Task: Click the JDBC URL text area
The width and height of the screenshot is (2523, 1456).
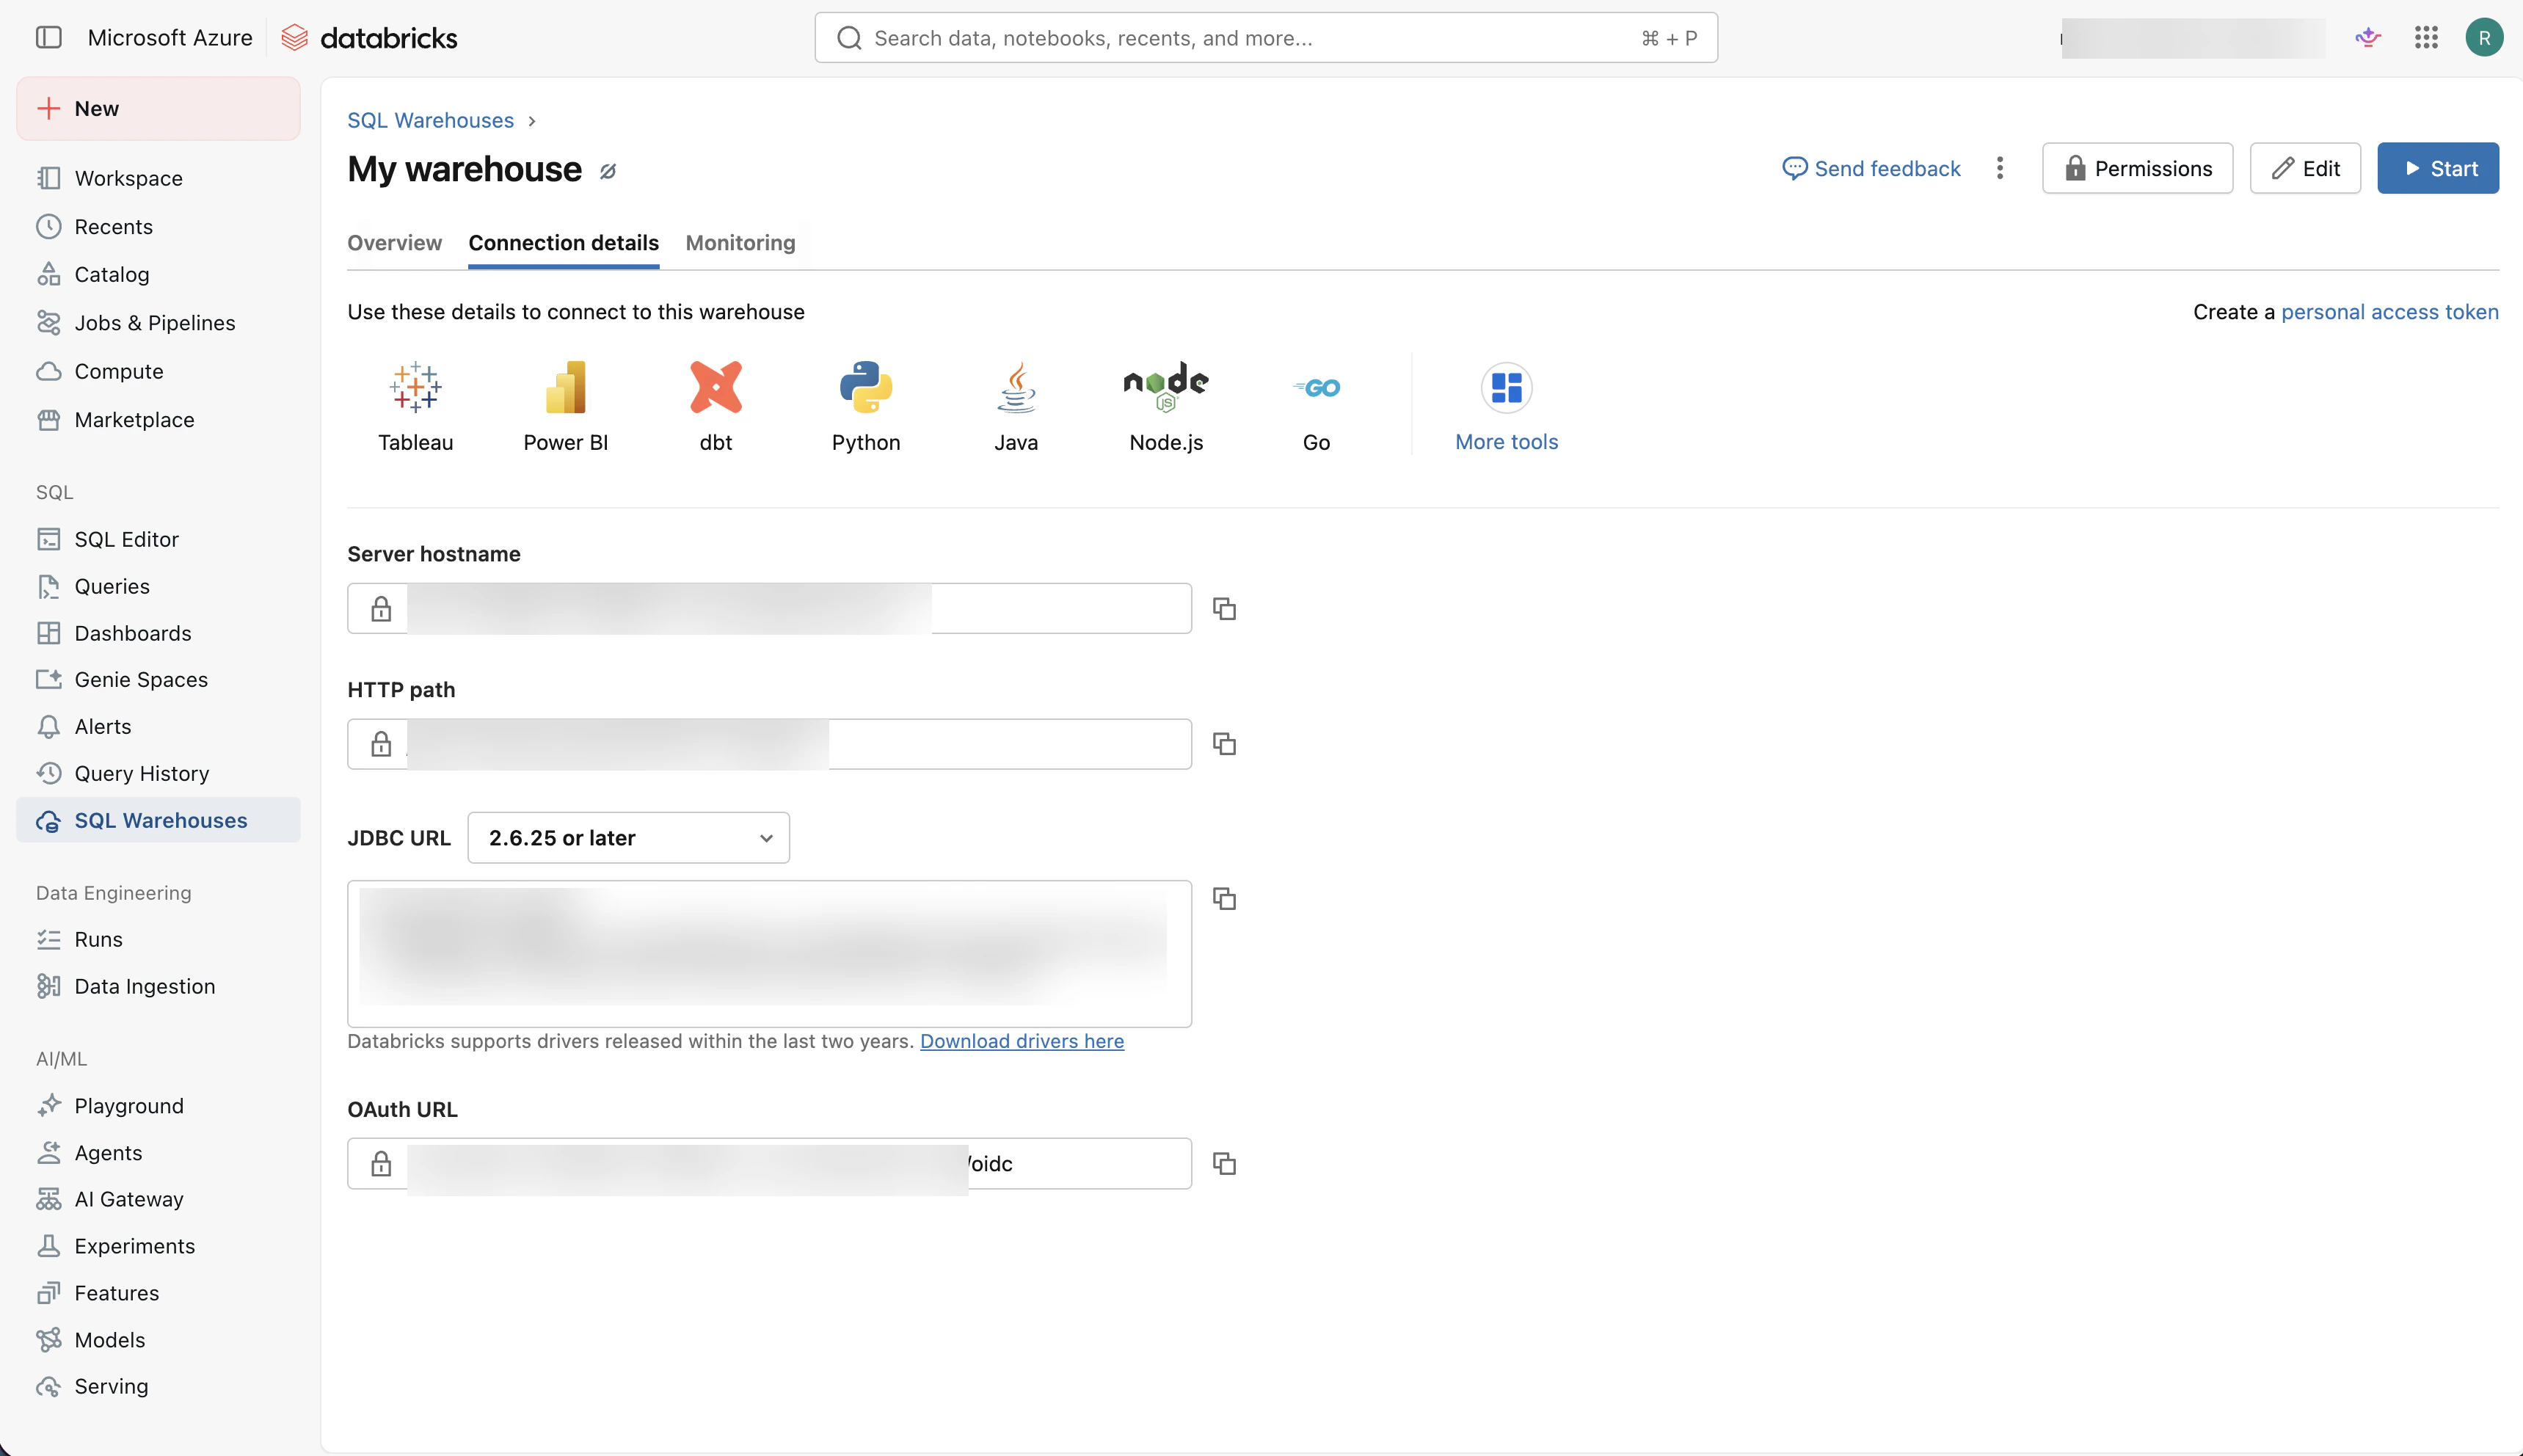Action: (x=769, y=953)
